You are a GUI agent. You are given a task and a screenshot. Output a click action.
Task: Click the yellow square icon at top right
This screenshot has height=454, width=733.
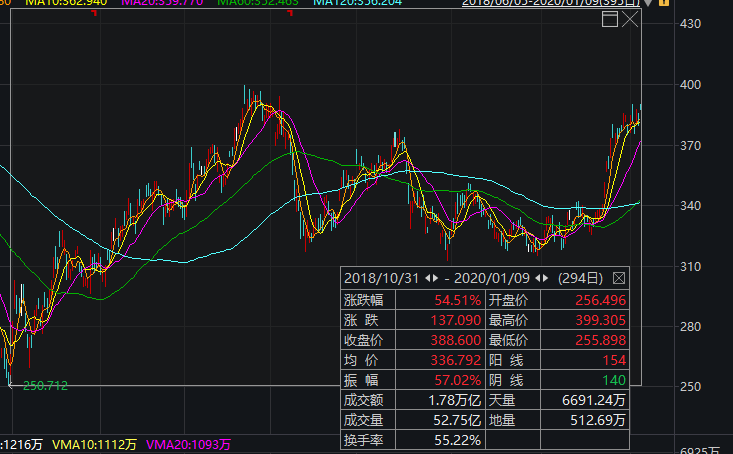click(x=664, y=2)
